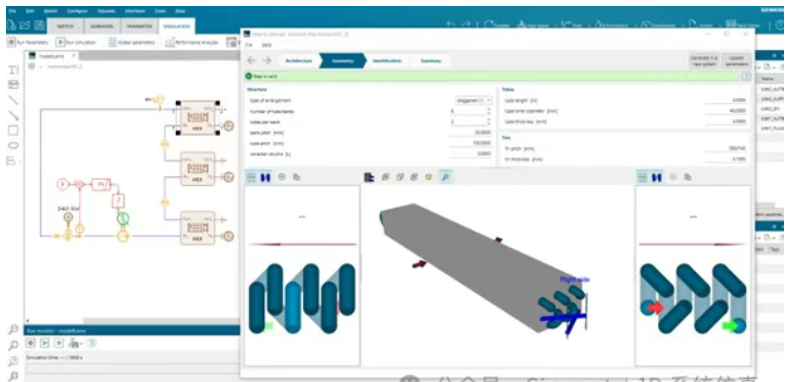Toggle tube view icon in left preview panel
This screenshot has width=786, height=382.
click(266, 177)
